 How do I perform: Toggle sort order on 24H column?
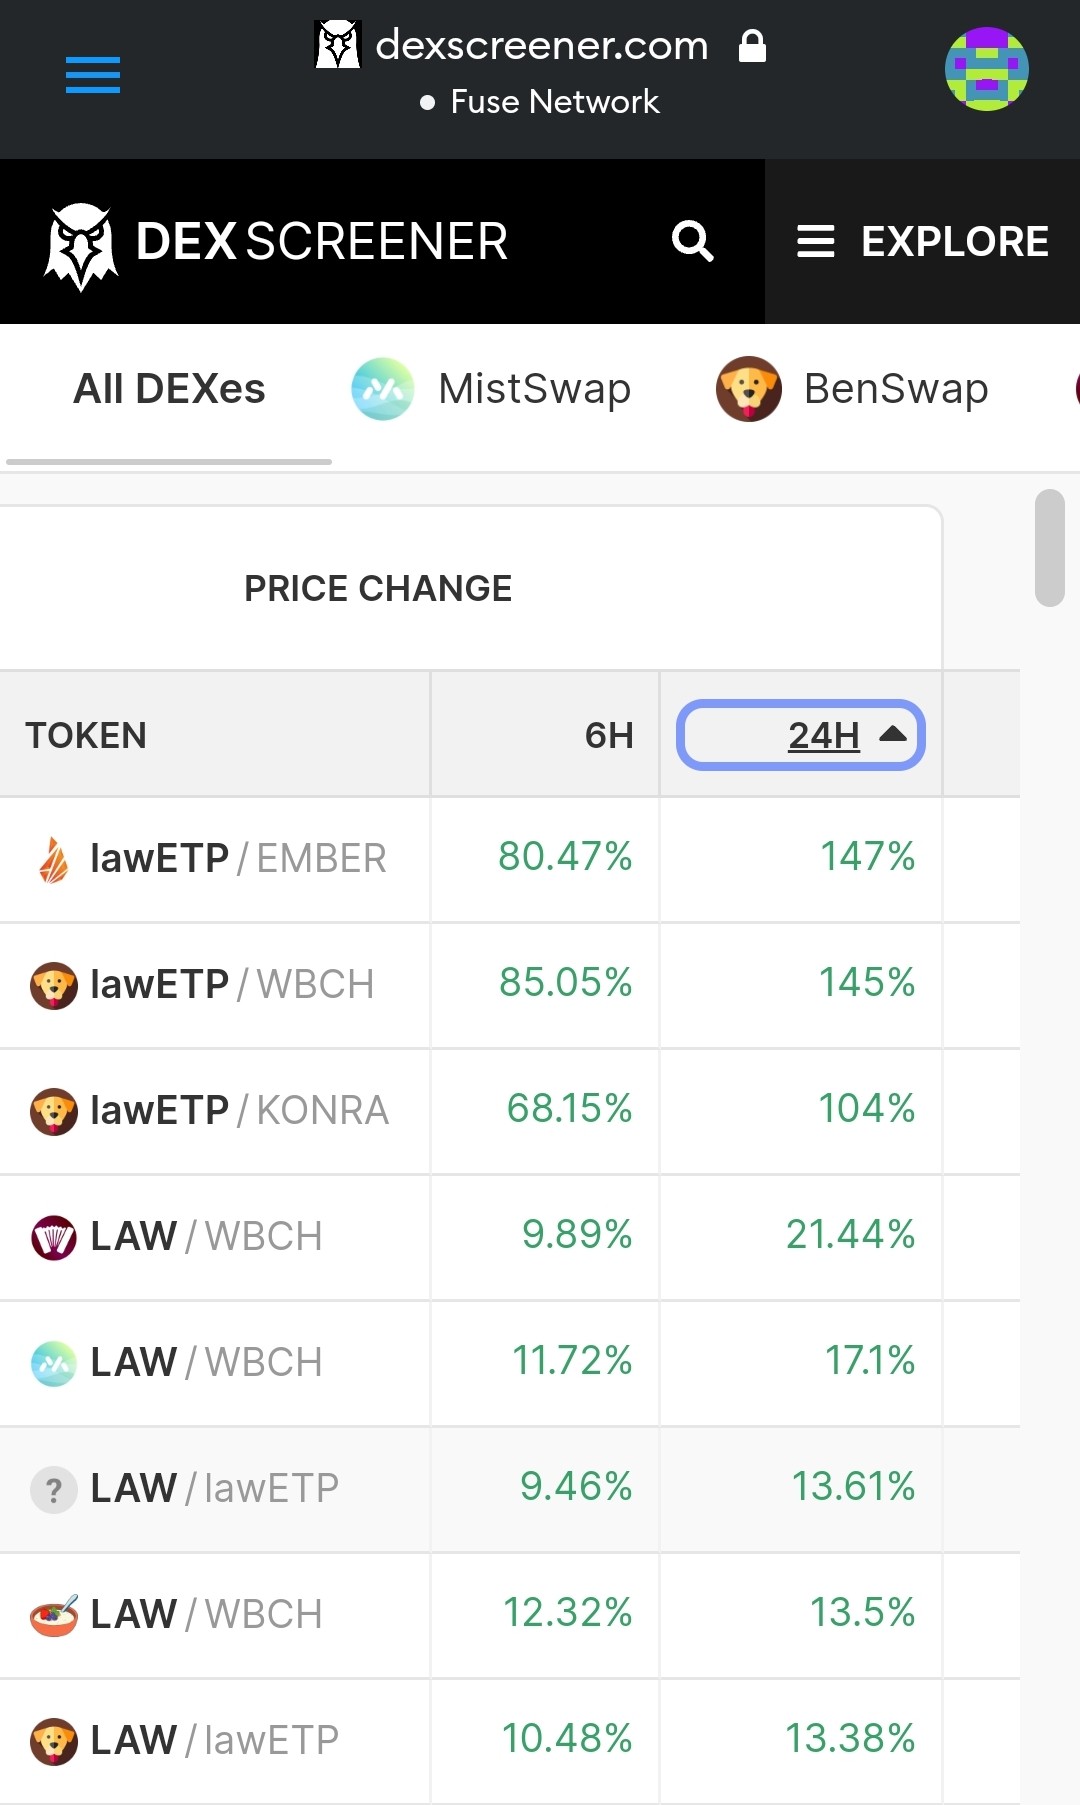pyautogui.click(x=801, y=735)
